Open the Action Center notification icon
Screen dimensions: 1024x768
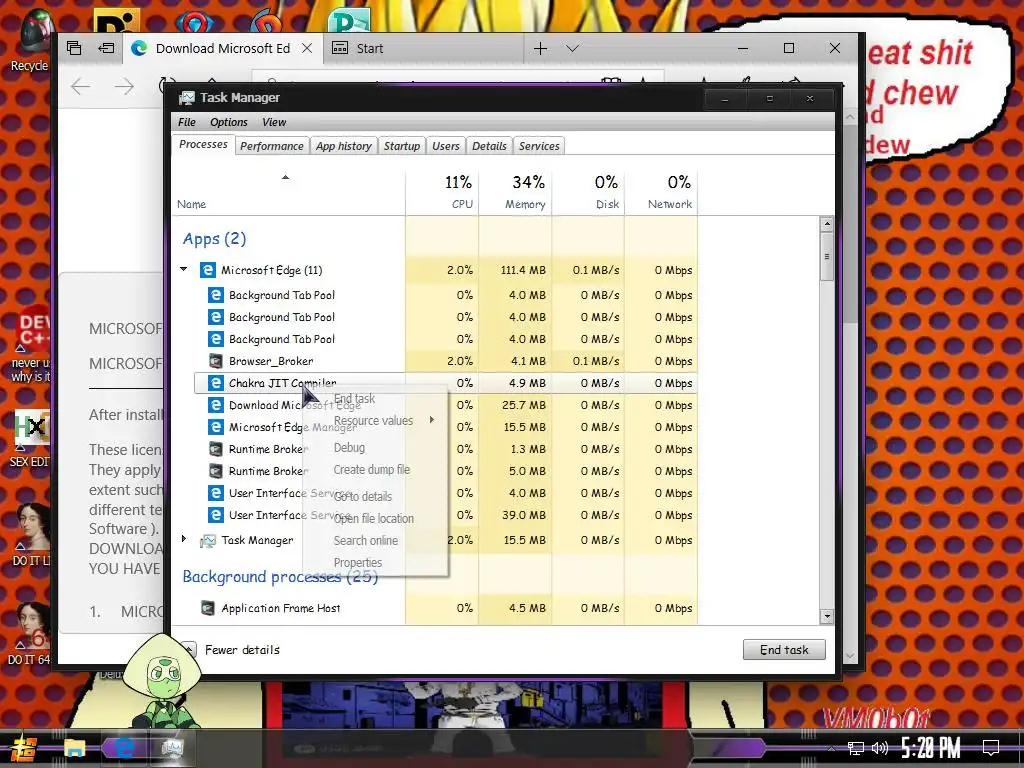pos(991,748)
